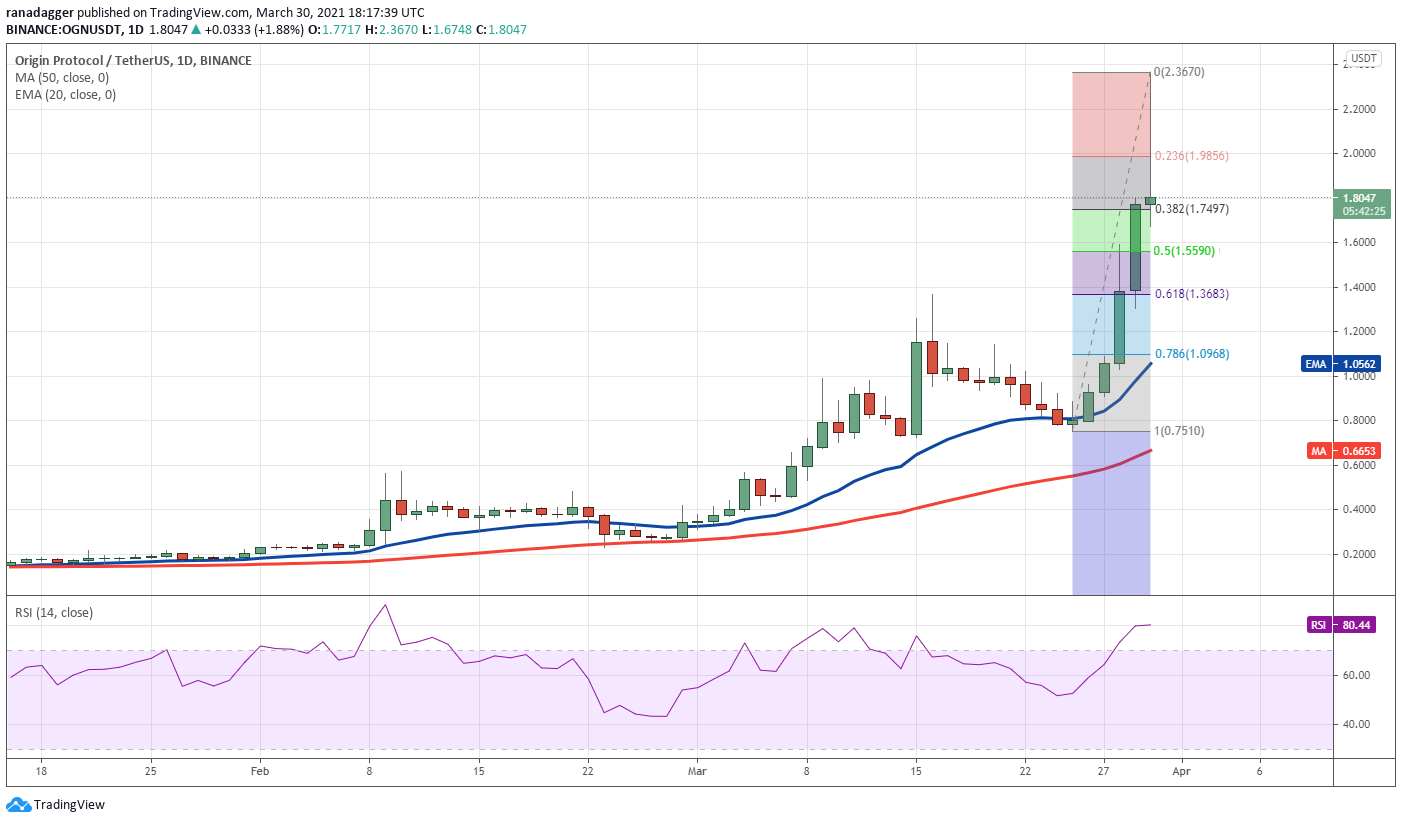1402x823 pixels.
Task: Click the blue EMA price tag
Action: pos(1339,364)
